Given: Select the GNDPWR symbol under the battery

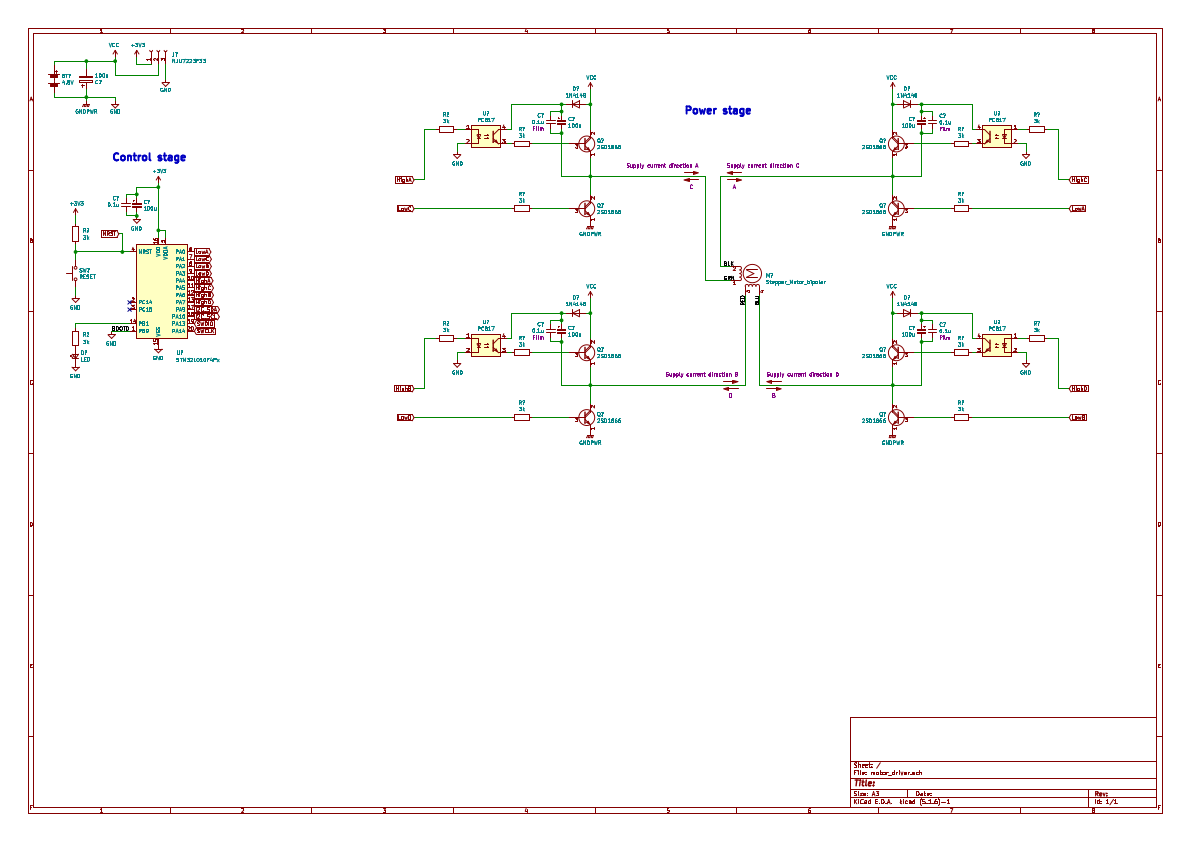Looking at the screenshot, I should (x=86, y=107).
